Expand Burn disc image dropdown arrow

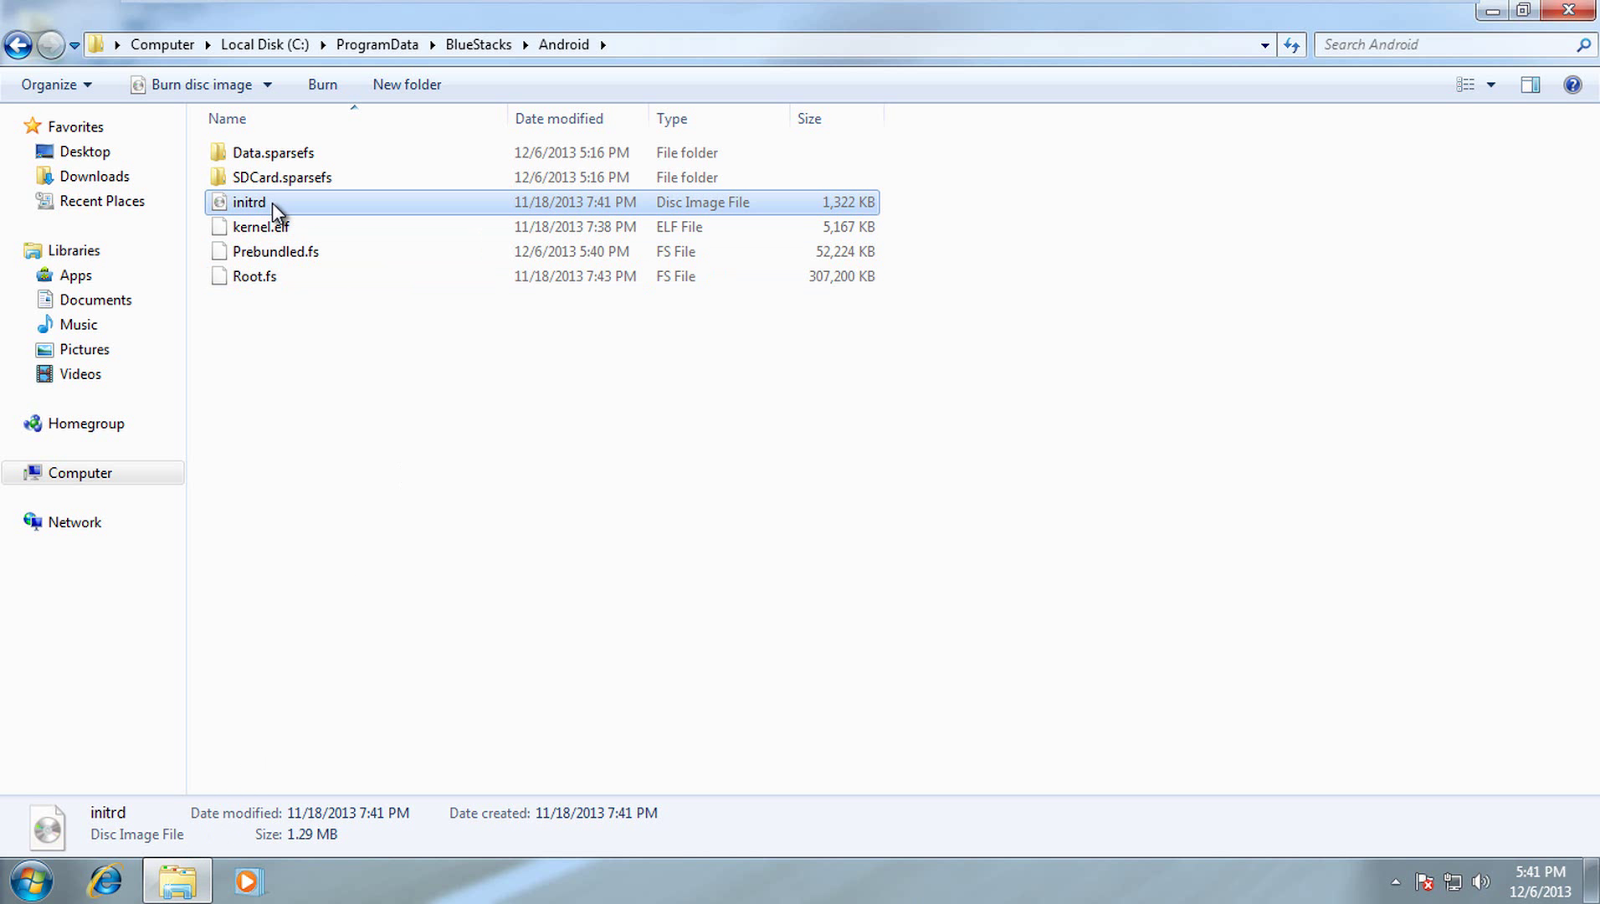[267, 85]
